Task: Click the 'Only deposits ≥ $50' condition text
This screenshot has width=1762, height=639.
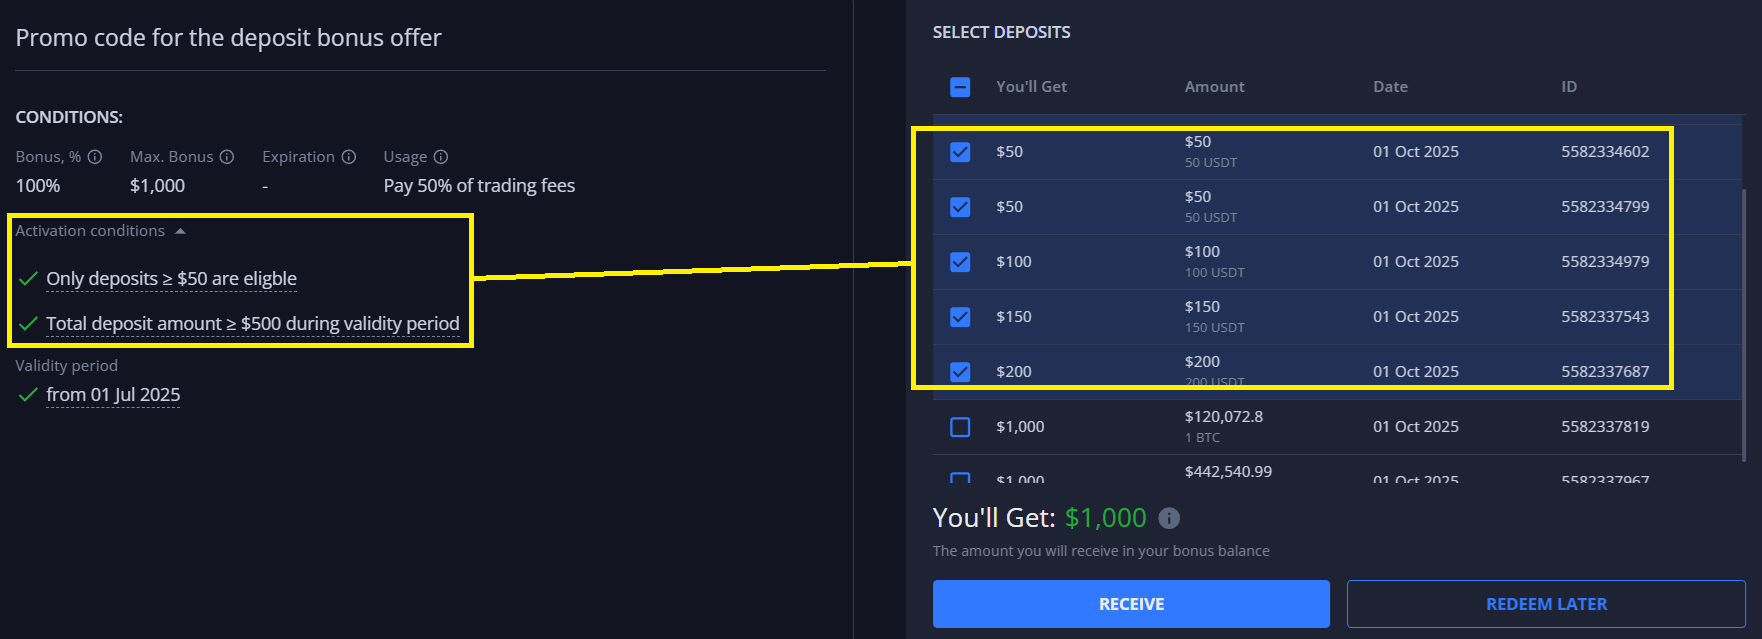Action: point(171,279)
